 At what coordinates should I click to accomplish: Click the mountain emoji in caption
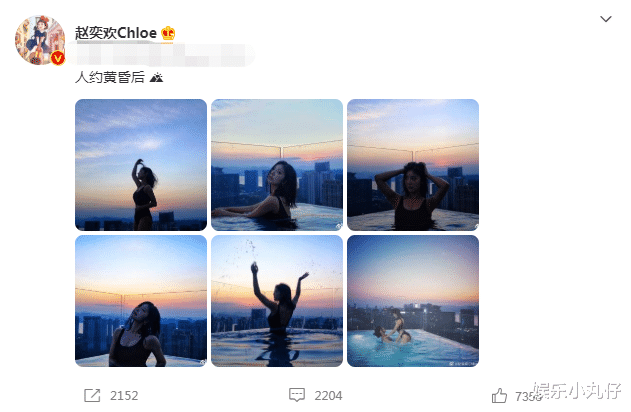(156, 77)
